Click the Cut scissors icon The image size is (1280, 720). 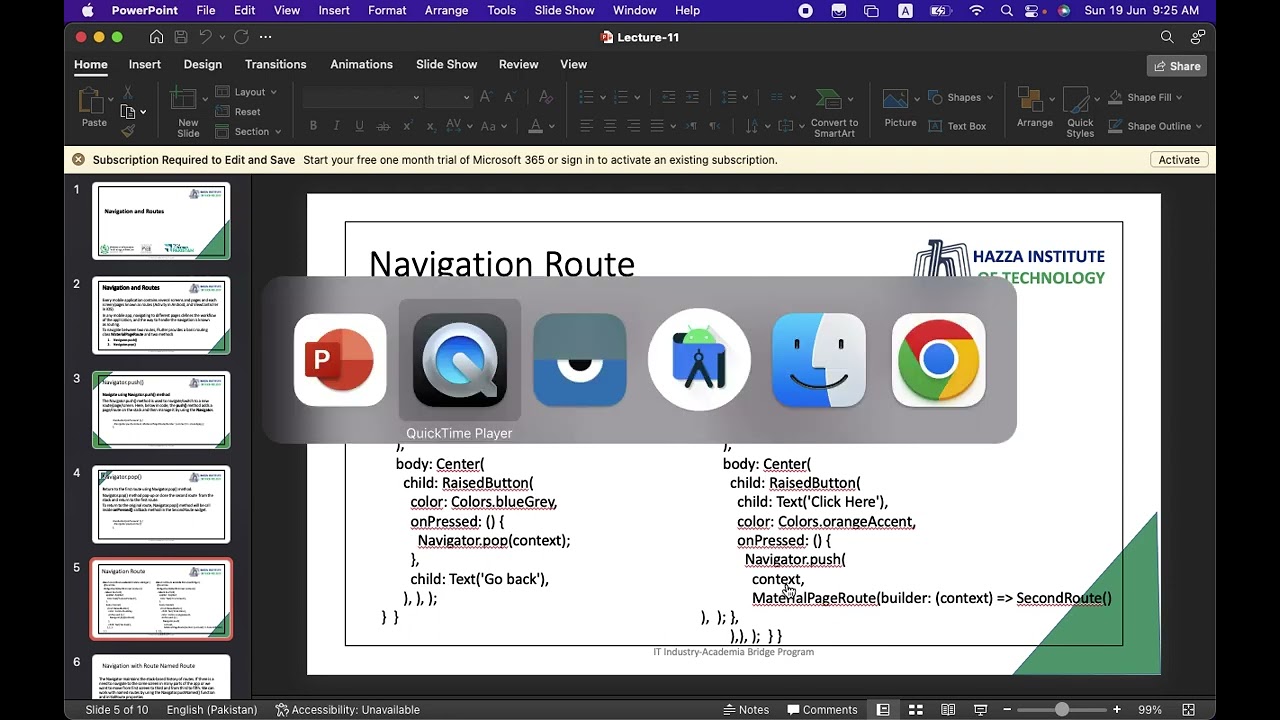(127, 93)
